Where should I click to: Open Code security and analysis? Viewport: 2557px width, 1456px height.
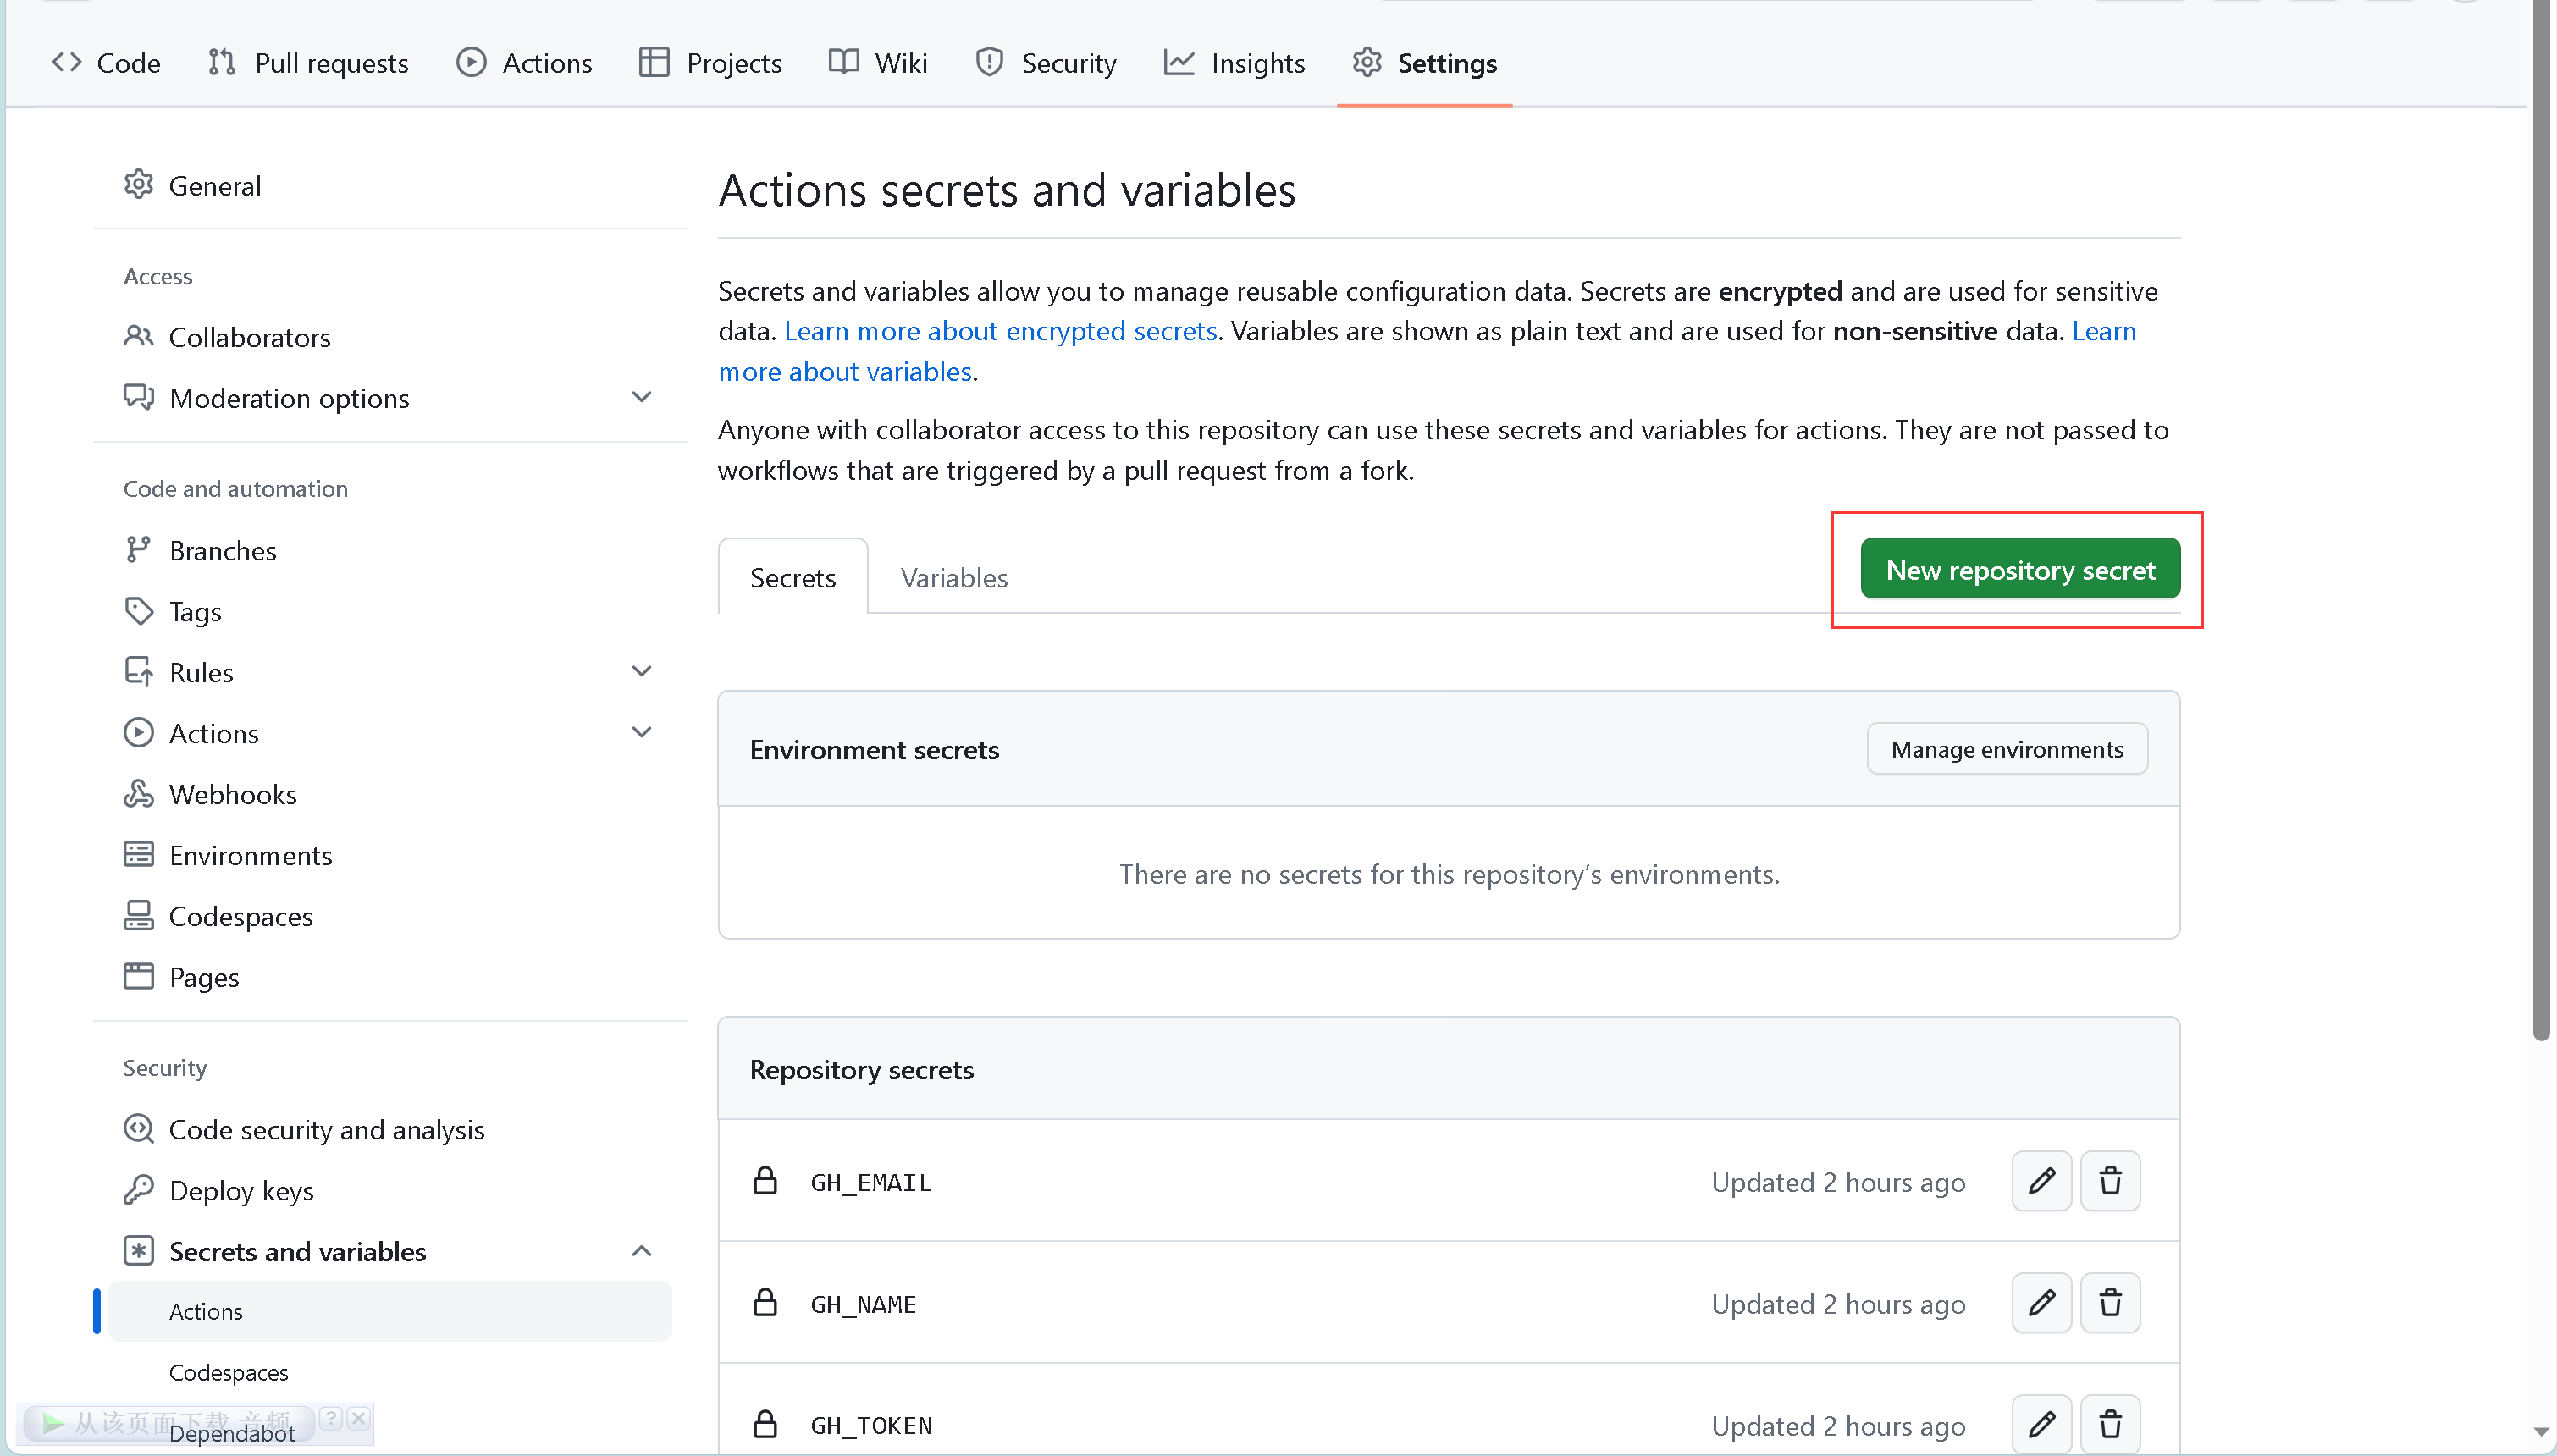[x=326, y=1129]
